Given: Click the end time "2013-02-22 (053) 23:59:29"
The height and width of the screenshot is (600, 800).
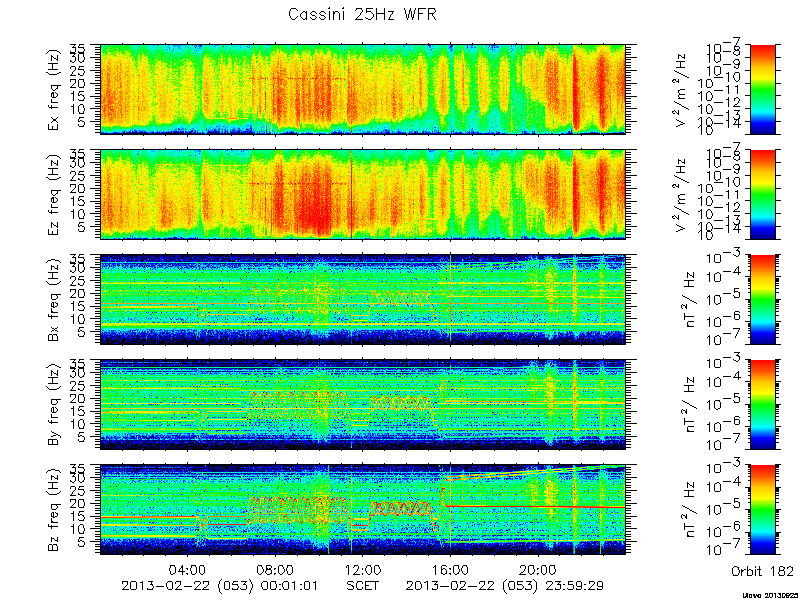Looking at the screenshot, I should pyautogui.click(x=505, y=585).
